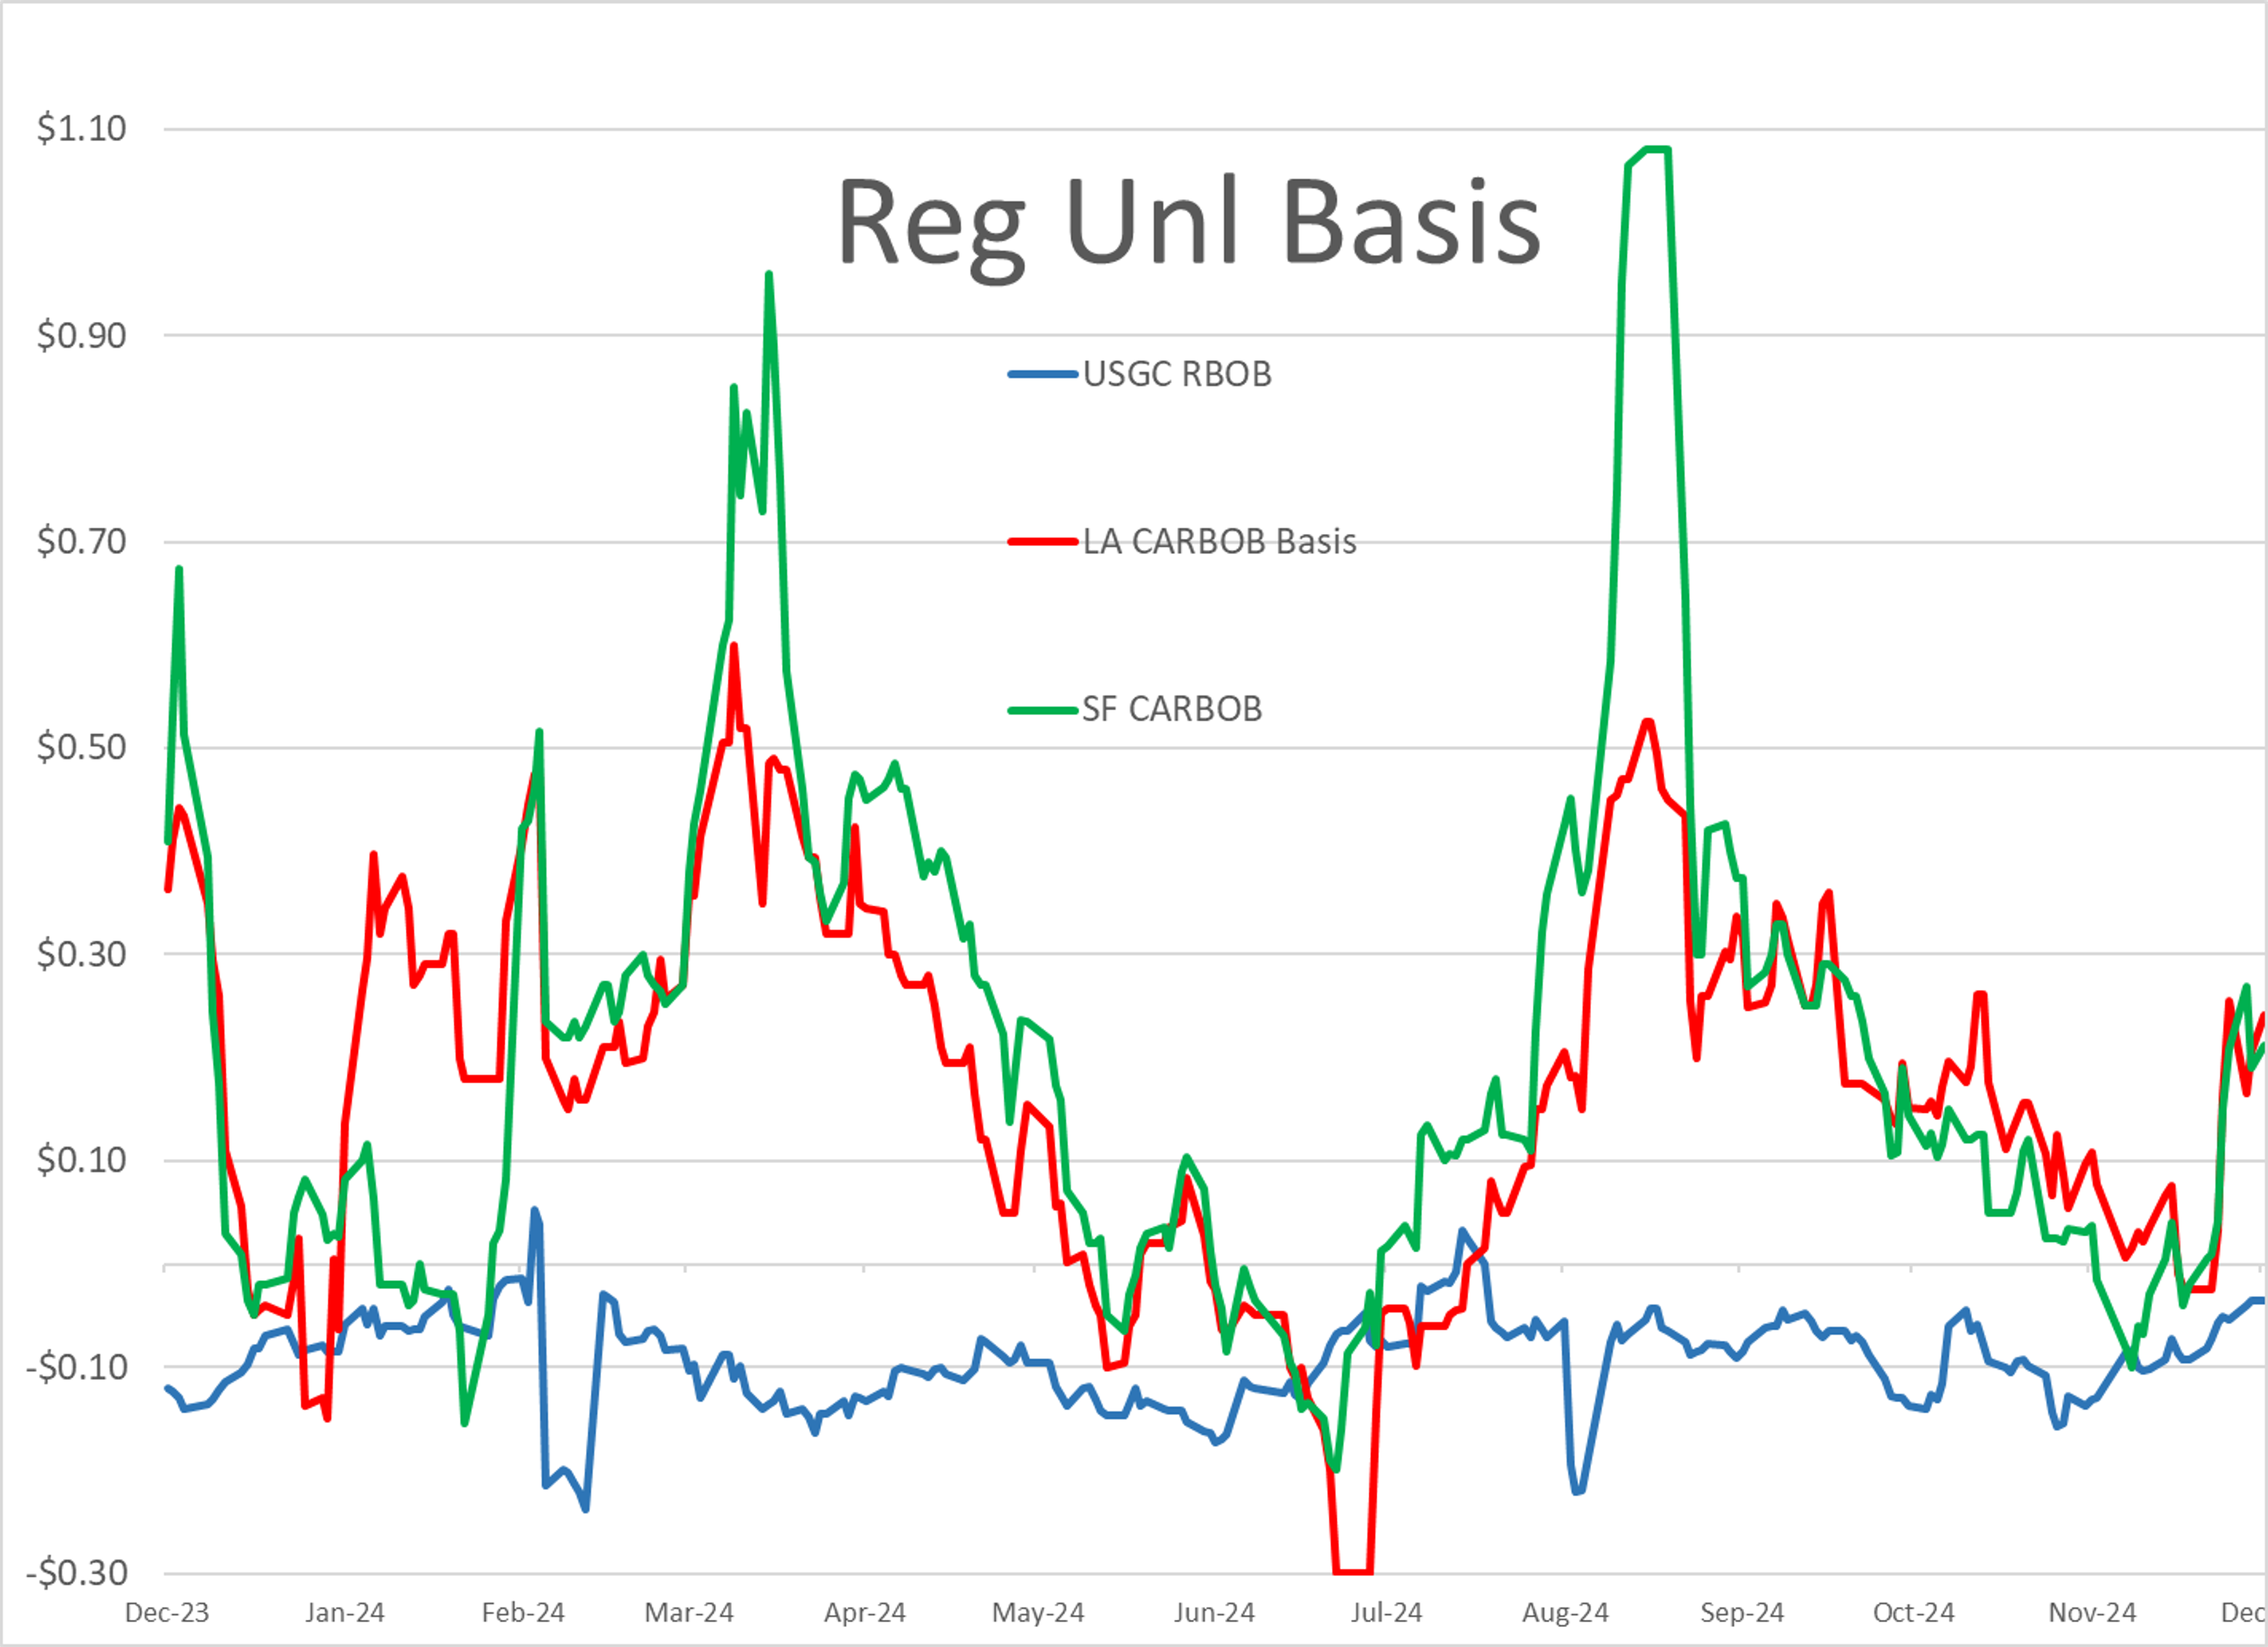Click the red LA CARBOB legend line
The height and width of the screenshot is (1647, 2268).
click(x=1043, y=542)
